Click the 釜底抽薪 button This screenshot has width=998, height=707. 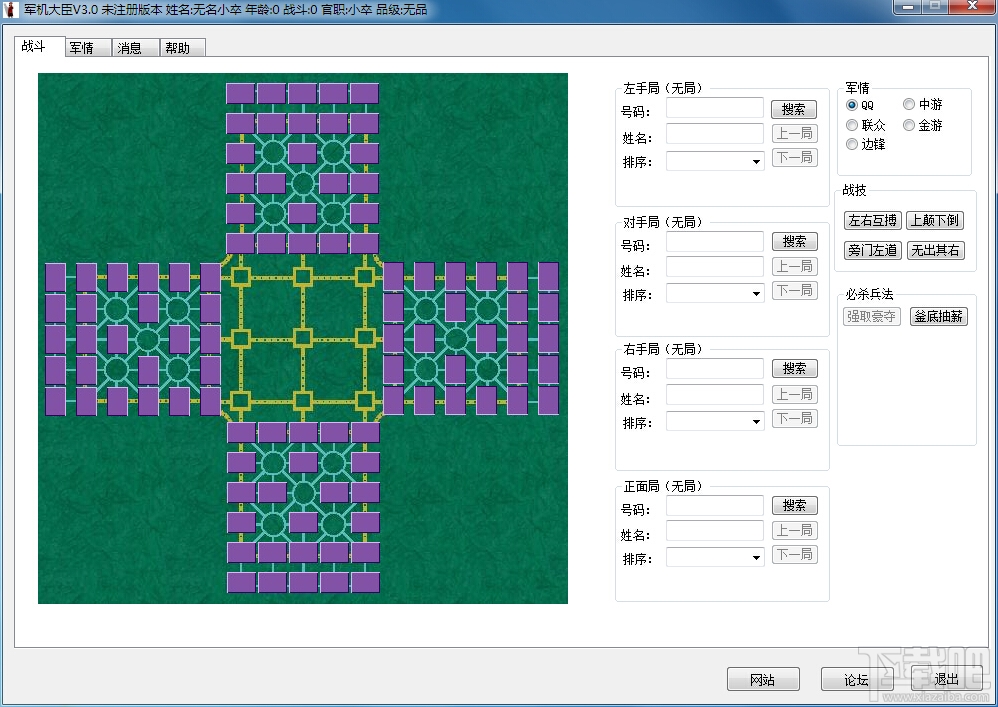point(939,316)
